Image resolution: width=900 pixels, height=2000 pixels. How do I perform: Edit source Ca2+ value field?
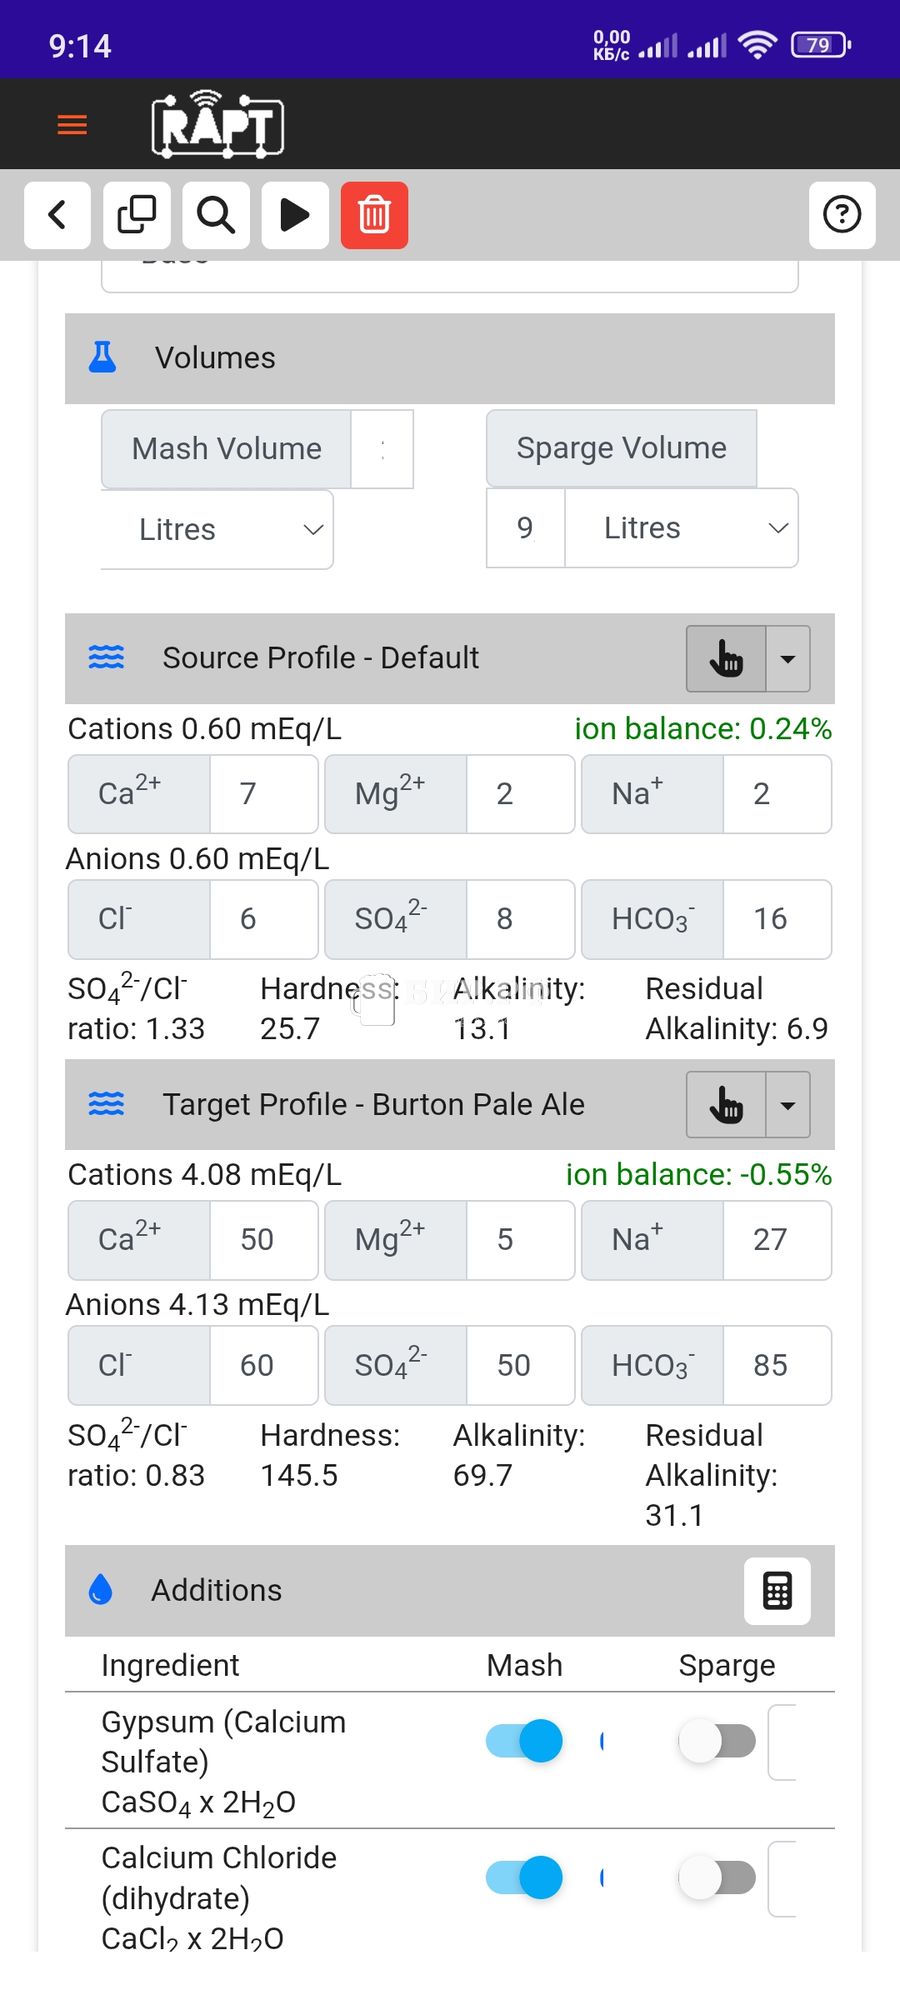[263, 794]
